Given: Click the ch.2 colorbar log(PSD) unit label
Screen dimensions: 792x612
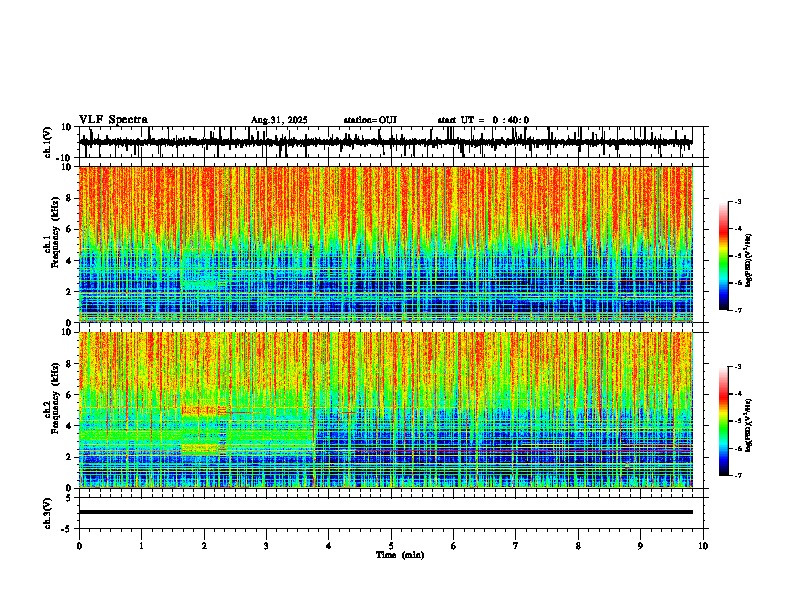Looking at the screenshot, I should [x=748, y=425].
